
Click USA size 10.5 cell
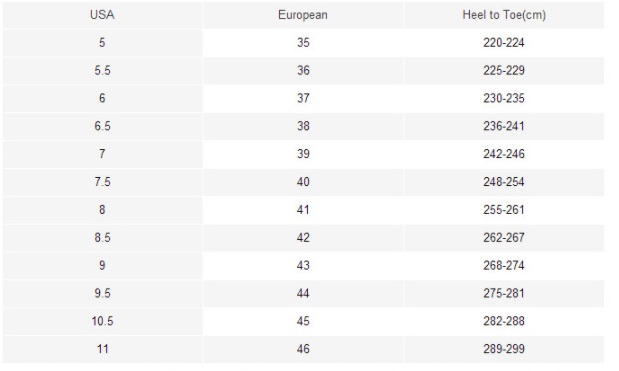click(x=102, y=321)
